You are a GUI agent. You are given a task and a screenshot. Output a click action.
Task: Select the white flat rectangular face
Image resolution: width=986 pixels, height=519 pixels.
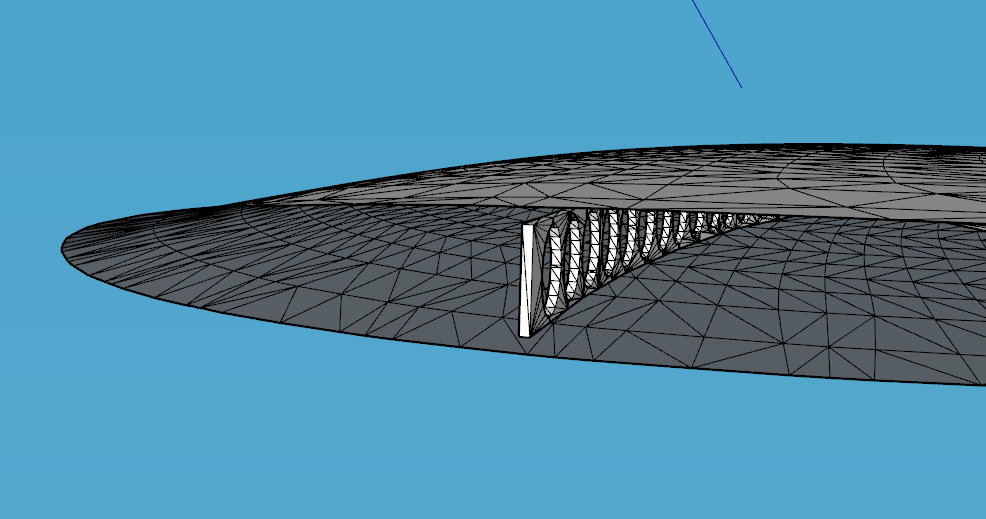[526, 281]
